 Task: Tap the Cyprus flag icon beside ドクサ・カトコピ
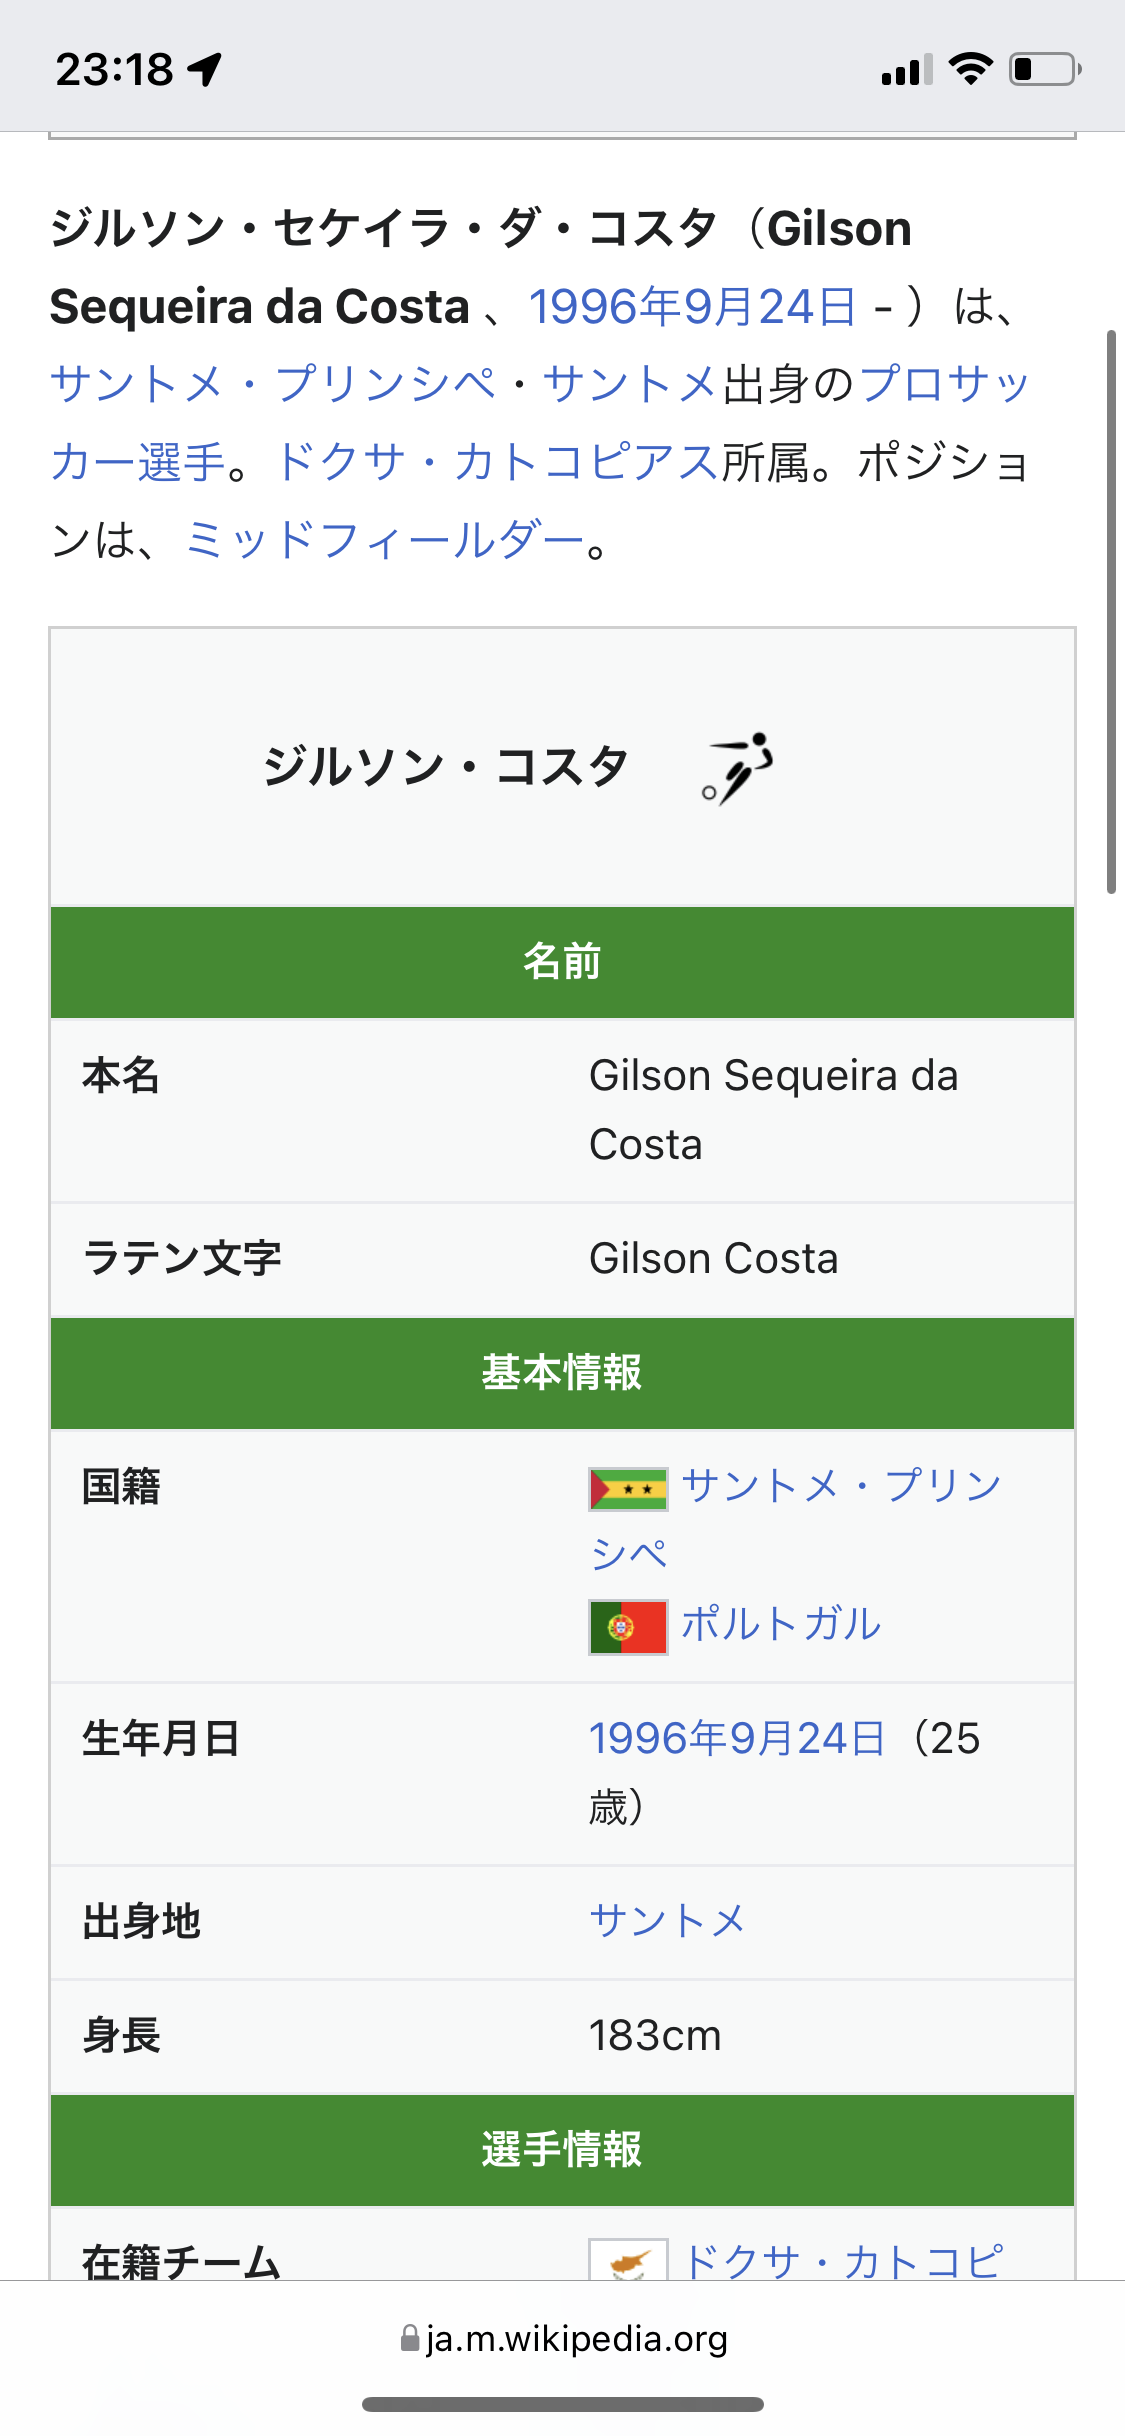click(x=628, y=2260)
